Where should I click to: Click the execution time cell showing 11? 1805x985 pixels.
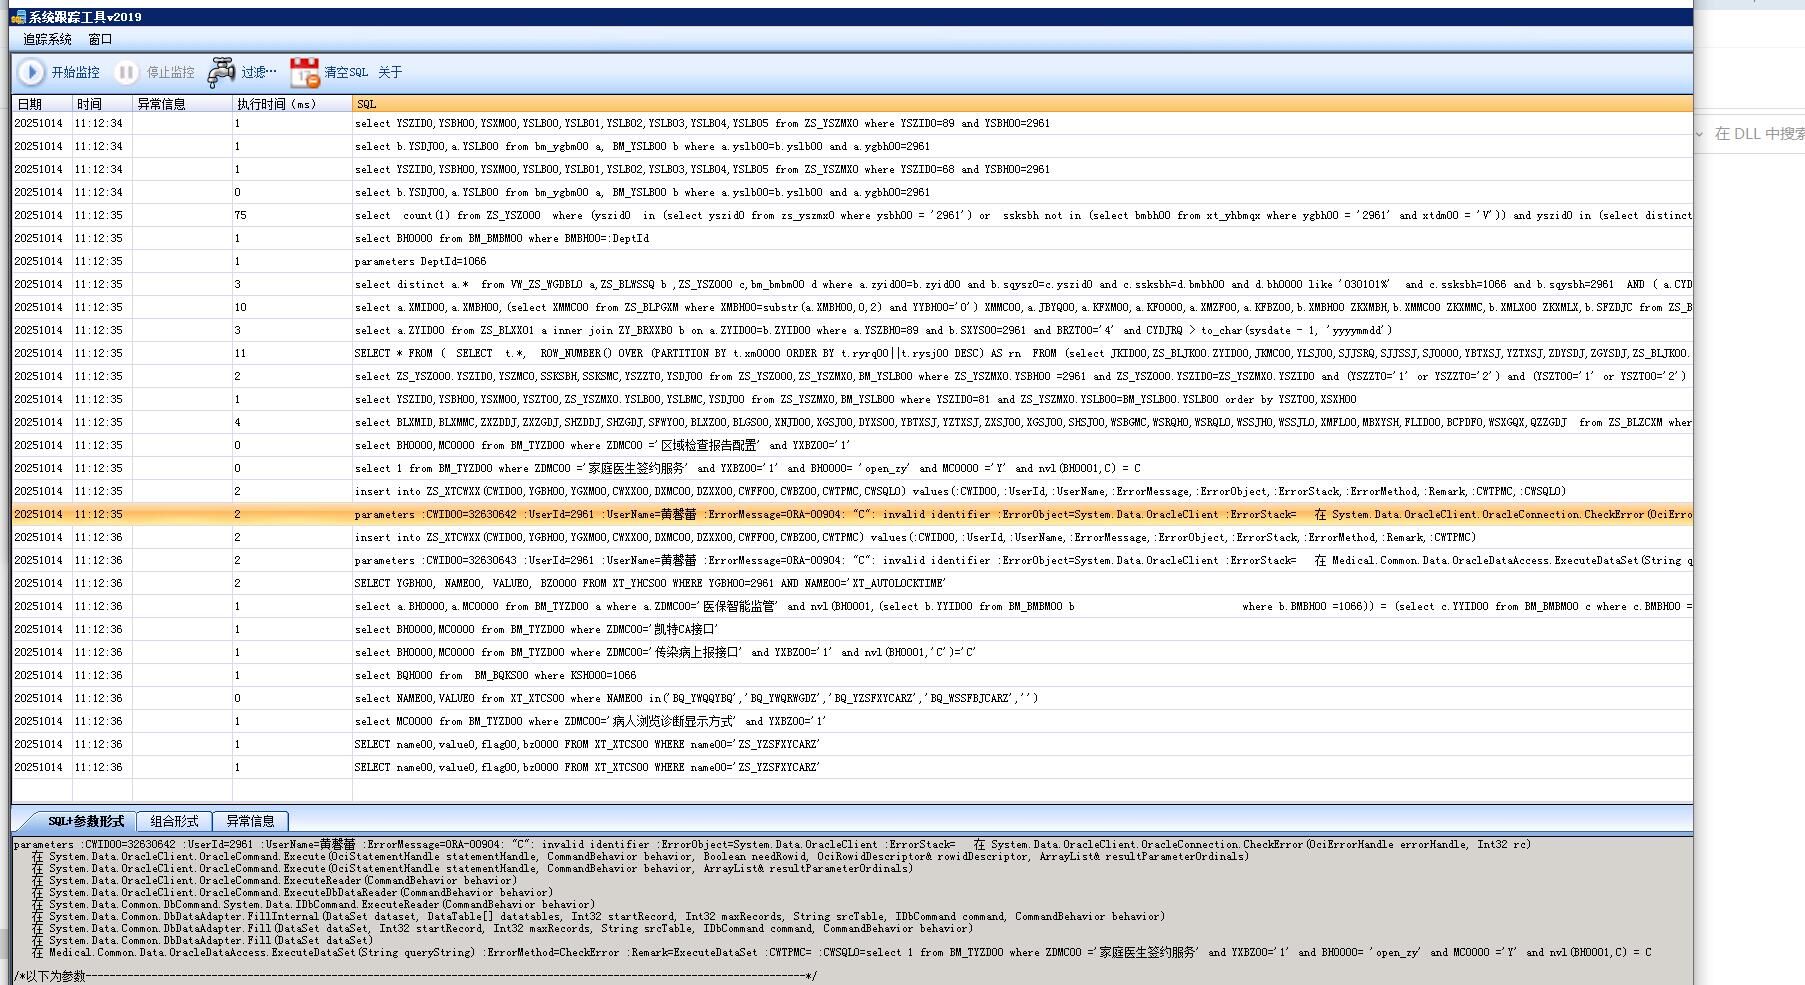coord(292,353)
